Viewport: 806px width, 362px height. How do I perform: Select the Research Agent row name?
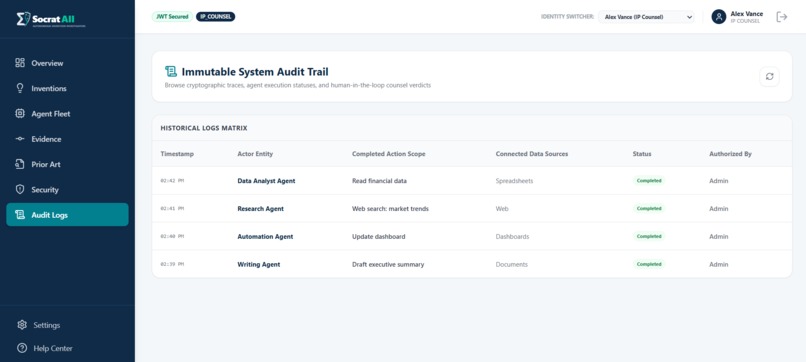click(261, 208)
